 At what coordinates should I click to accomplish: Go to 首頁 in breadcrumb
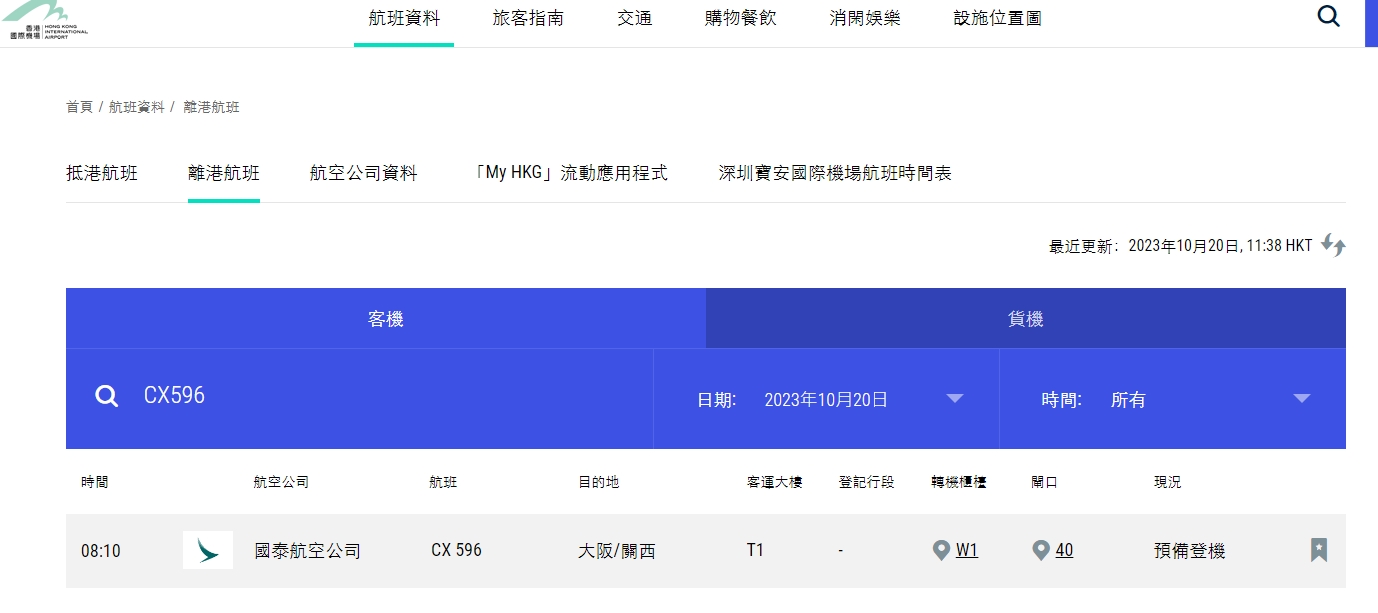79,107
